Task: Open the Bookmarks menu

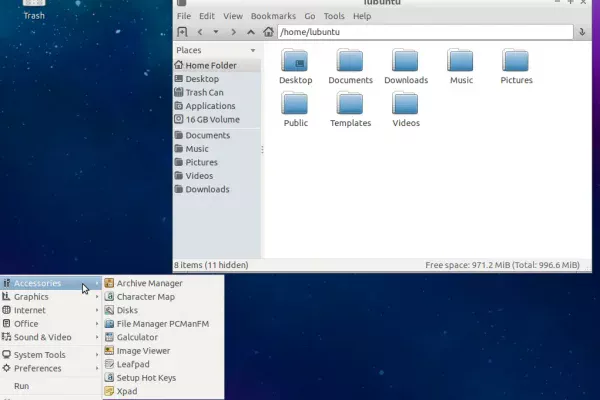Action: [273, 16]
